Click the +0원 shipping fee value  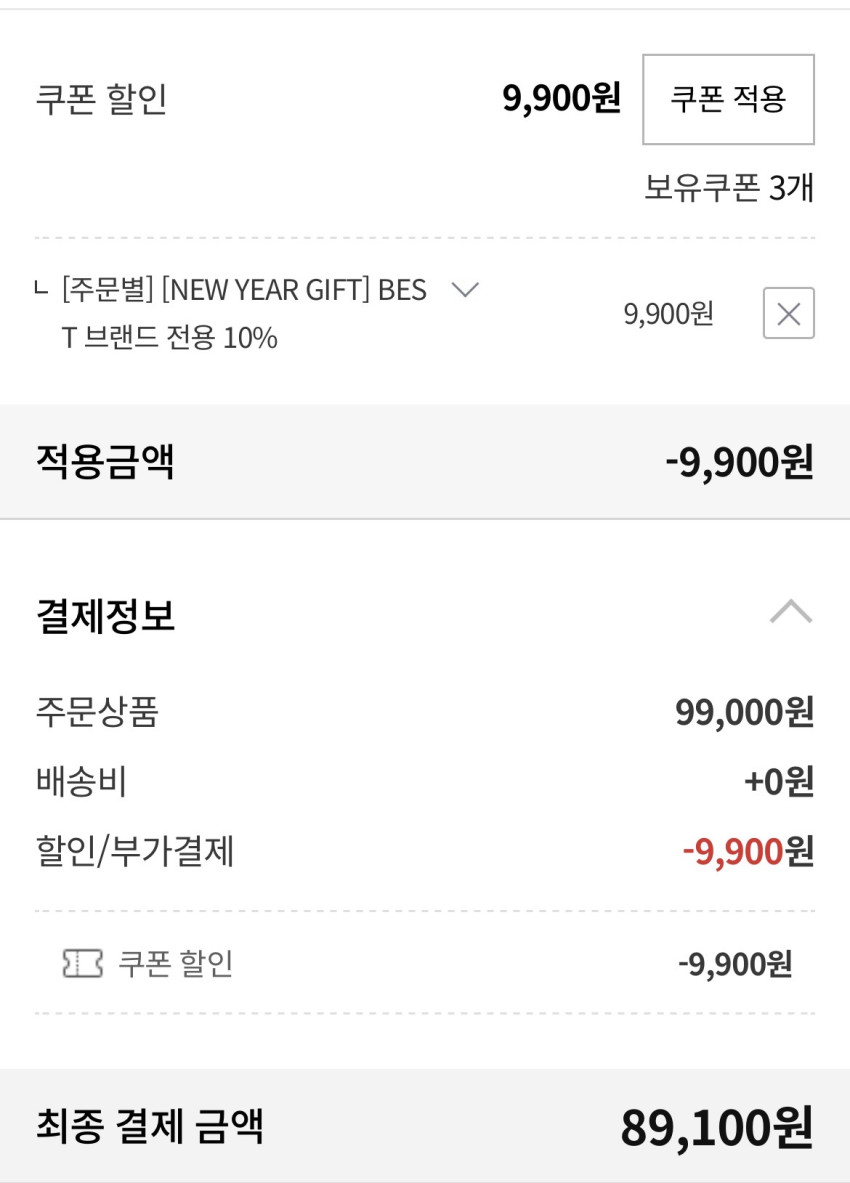[778, 782]
